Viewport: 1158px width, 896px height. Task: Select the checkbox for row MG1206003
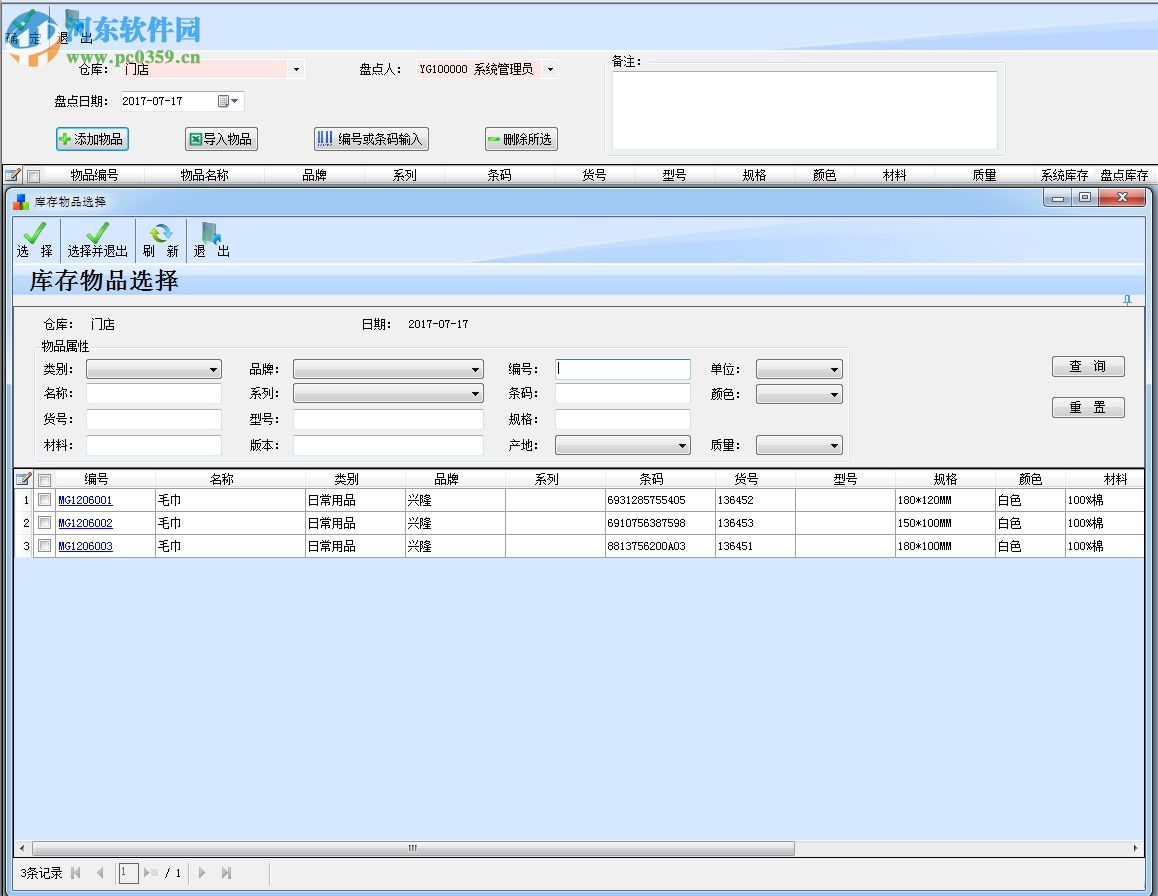(44, 546)
